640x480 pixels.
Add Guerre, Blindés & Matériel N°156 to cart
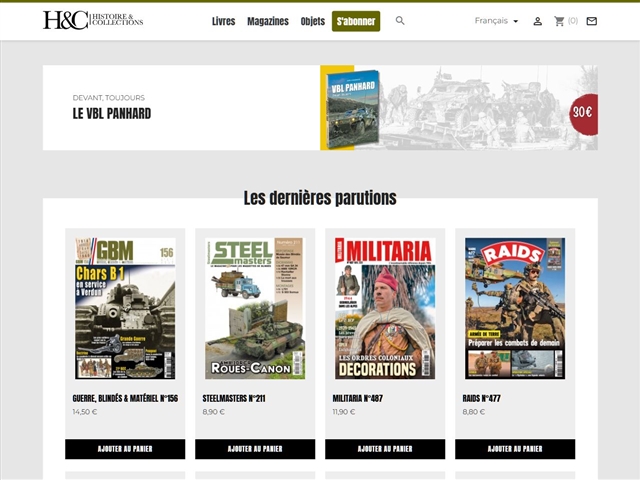pyautogui.click(x=125, y=449)
